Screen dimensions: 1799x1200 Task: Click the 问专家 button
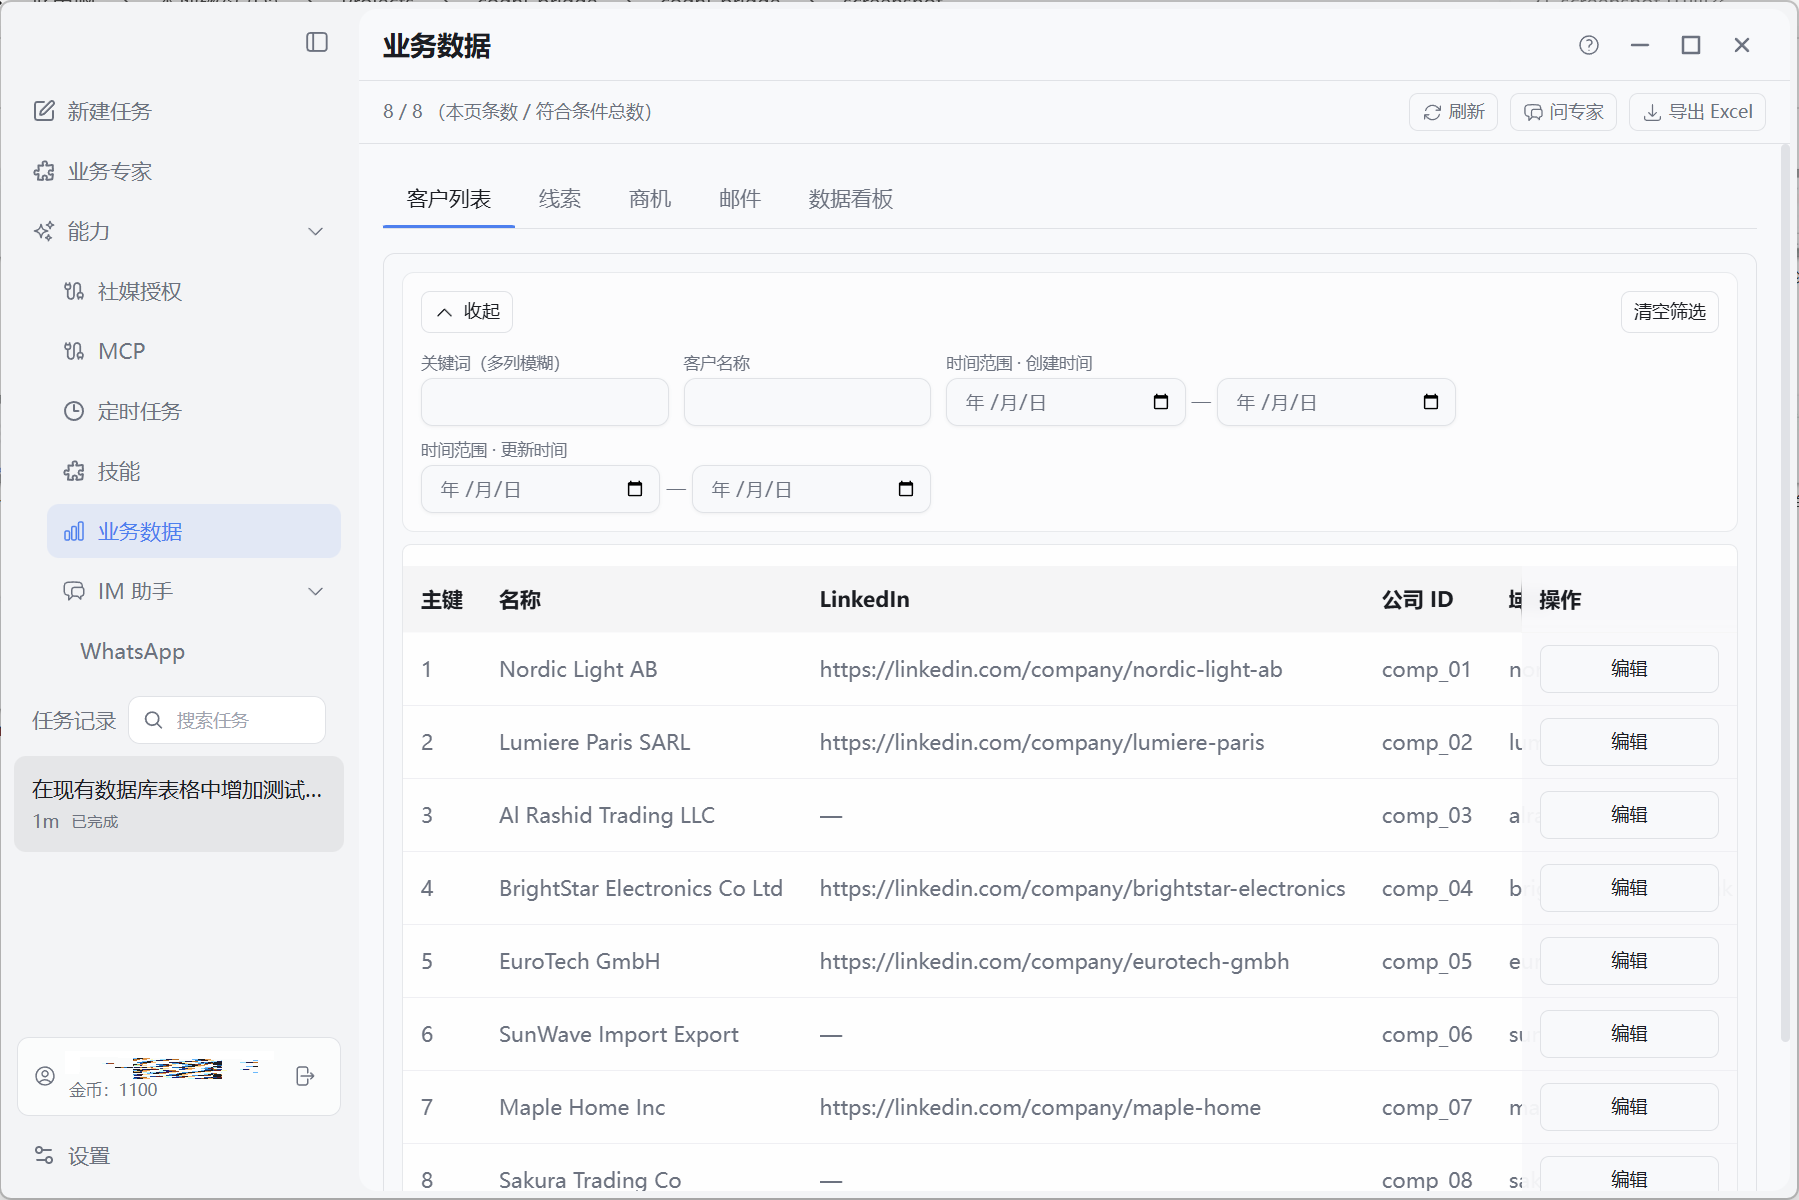pos(1563,112)
